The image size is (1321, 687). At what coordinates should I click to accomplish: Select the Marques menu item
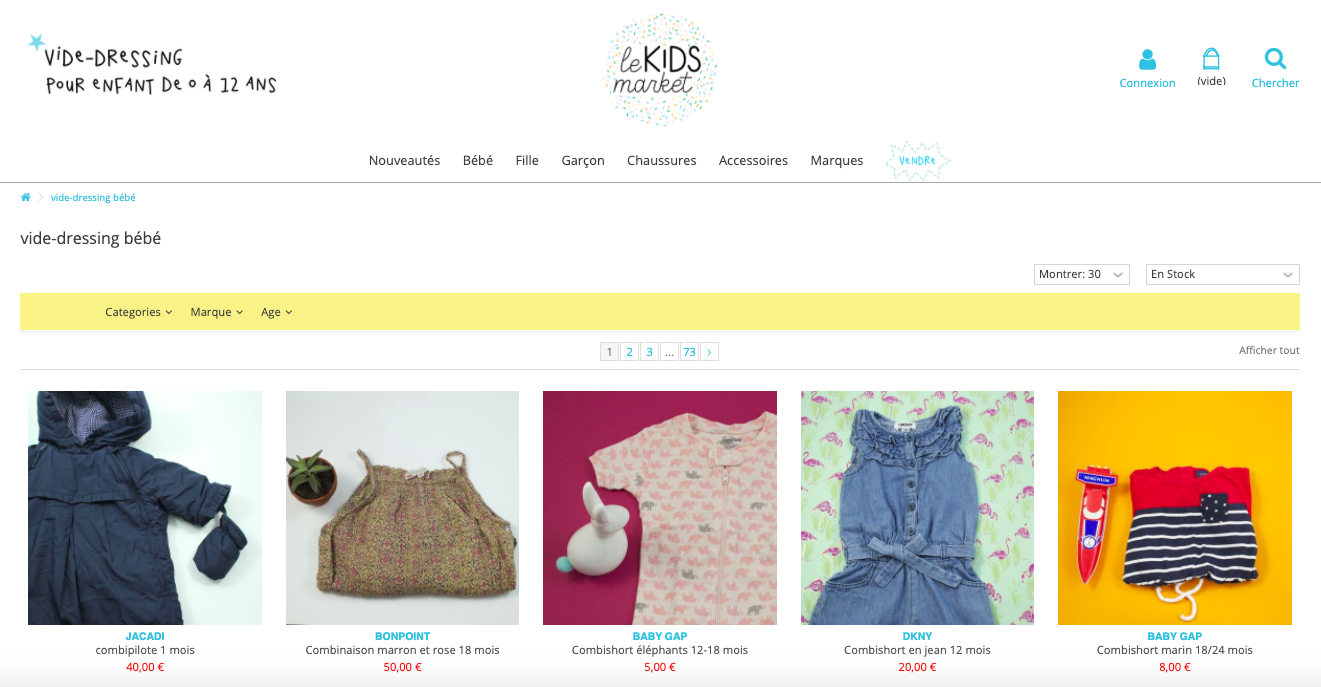coord(836,161)
